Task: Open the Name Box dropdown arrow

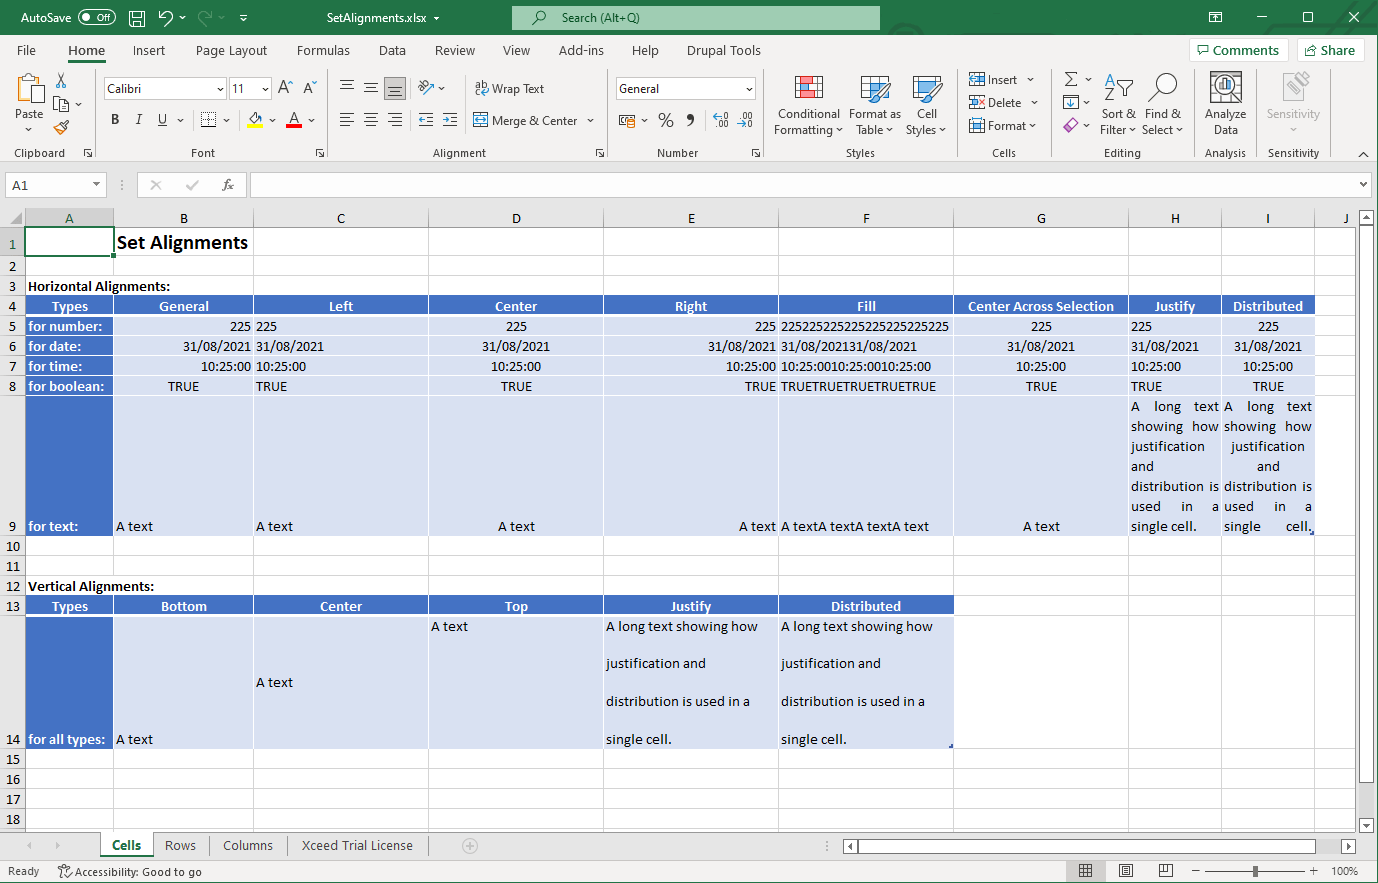Action: click(96, 185)
